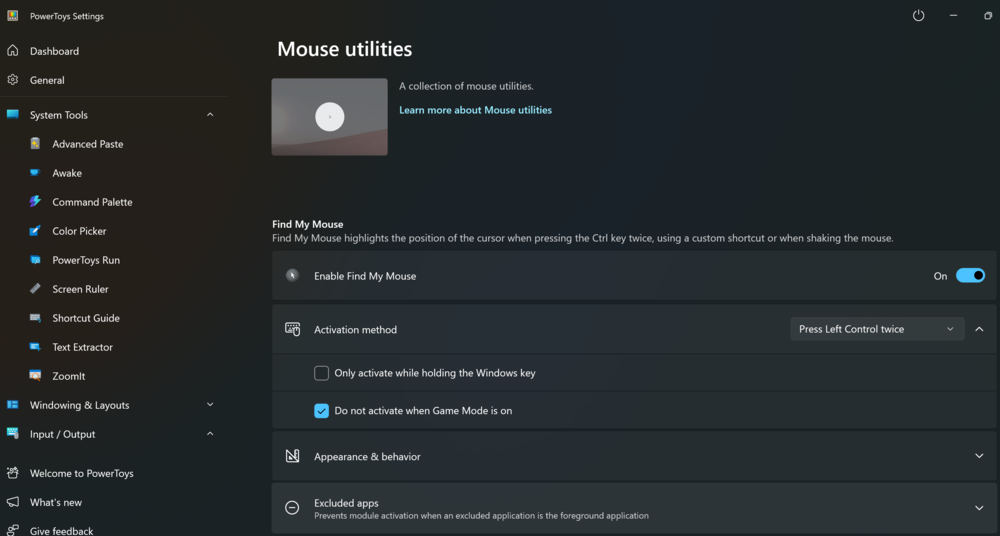
Task: Click the Windowing & Layouts icon
Action: (12, 405)
